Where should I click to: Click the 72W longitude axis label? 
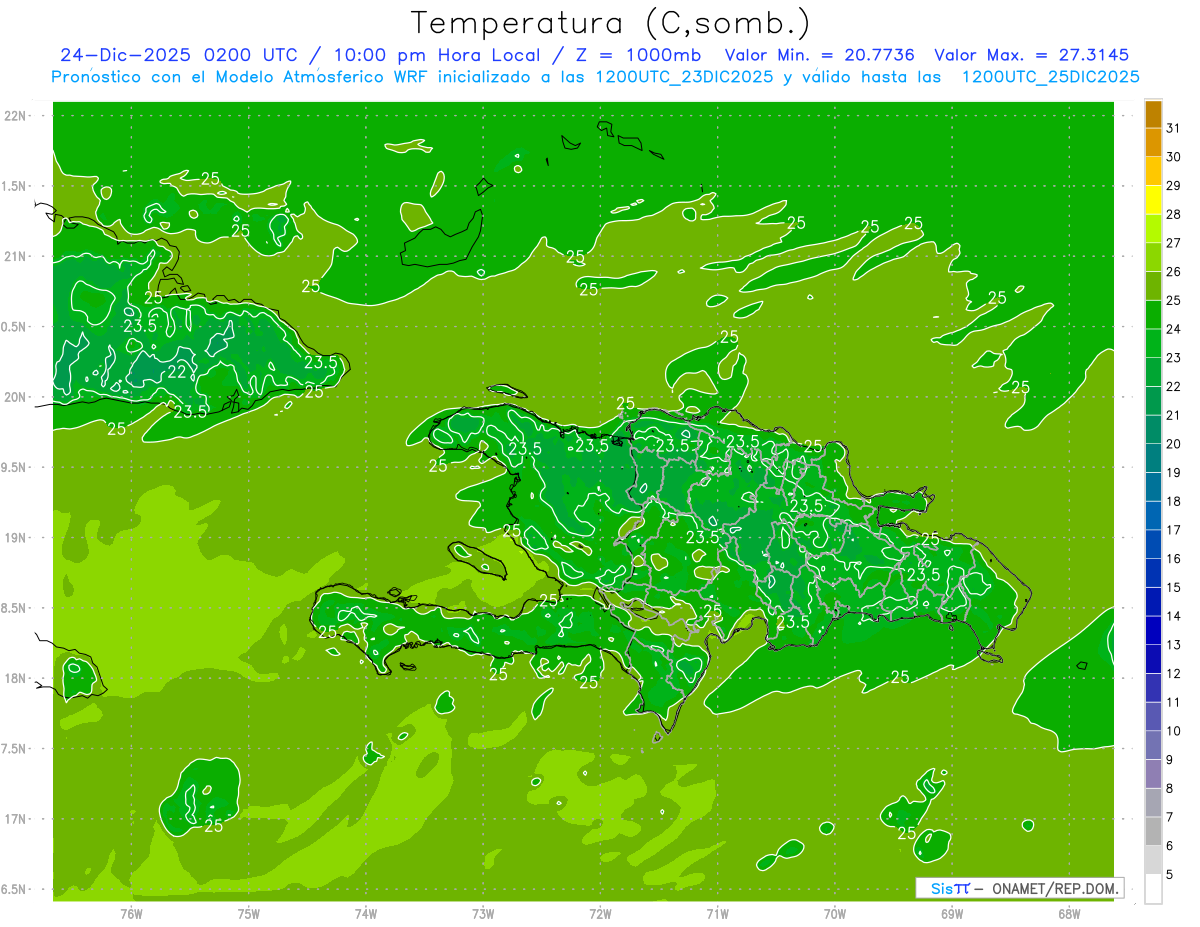[x=600, y=914]
